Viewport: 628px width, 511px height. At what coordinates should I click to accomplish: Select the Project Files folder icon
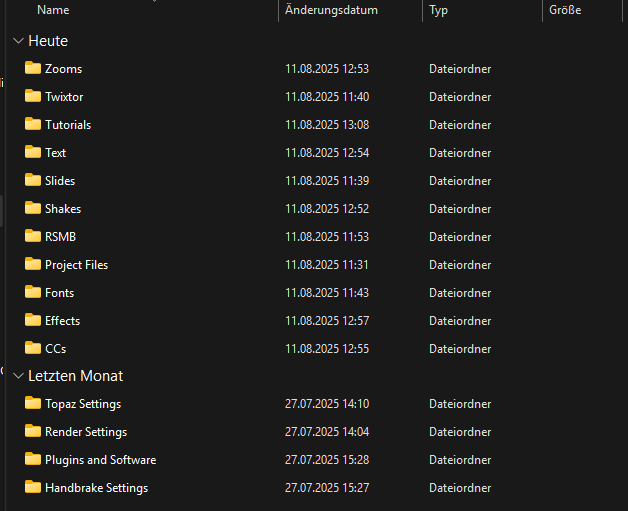(x=33, y=265)
